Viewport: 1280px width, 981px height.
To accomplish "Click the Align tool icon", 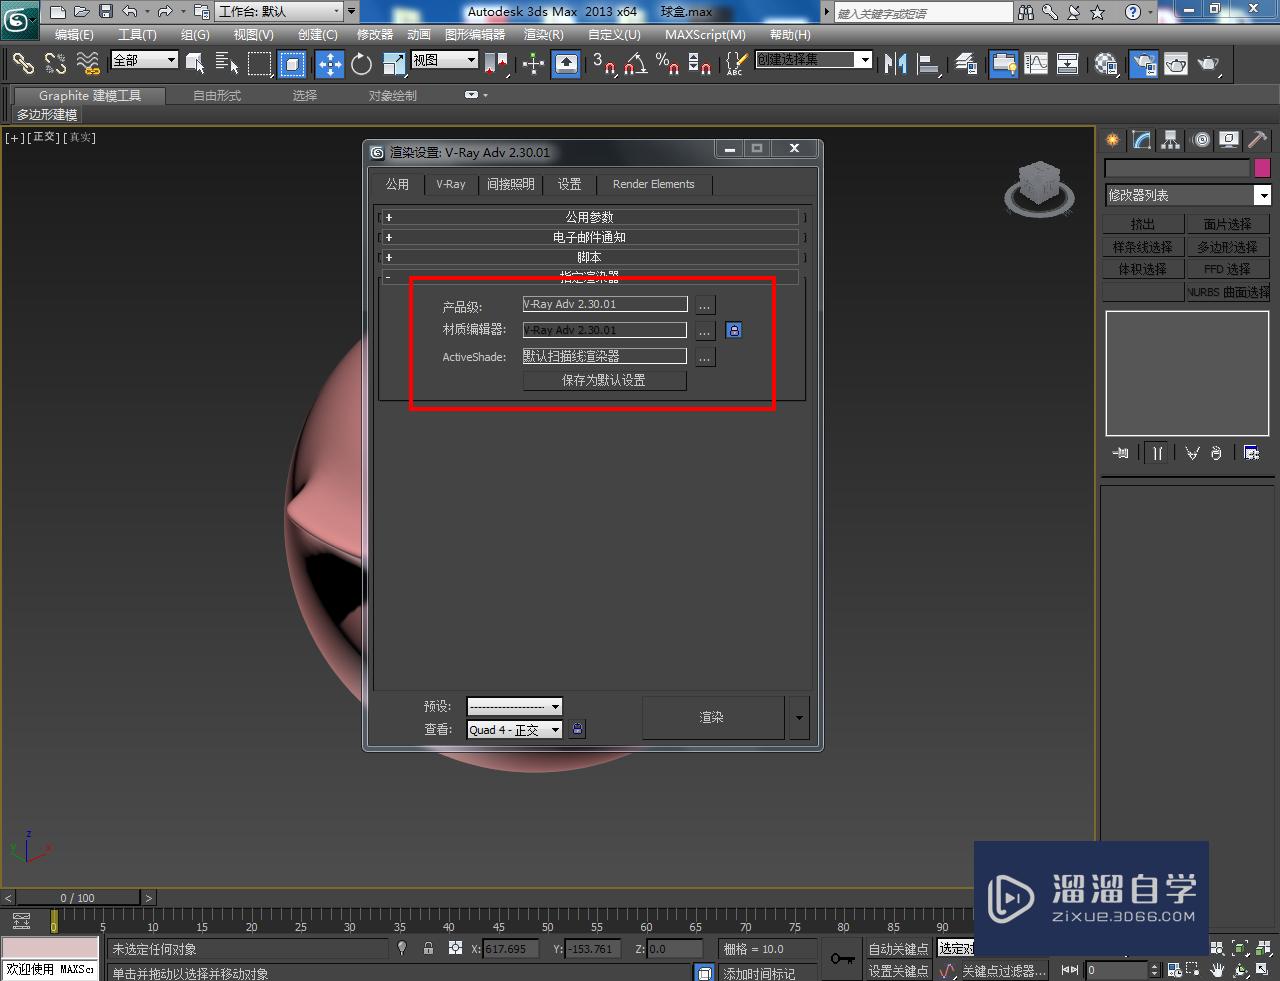I will click(x=929, y=64).
